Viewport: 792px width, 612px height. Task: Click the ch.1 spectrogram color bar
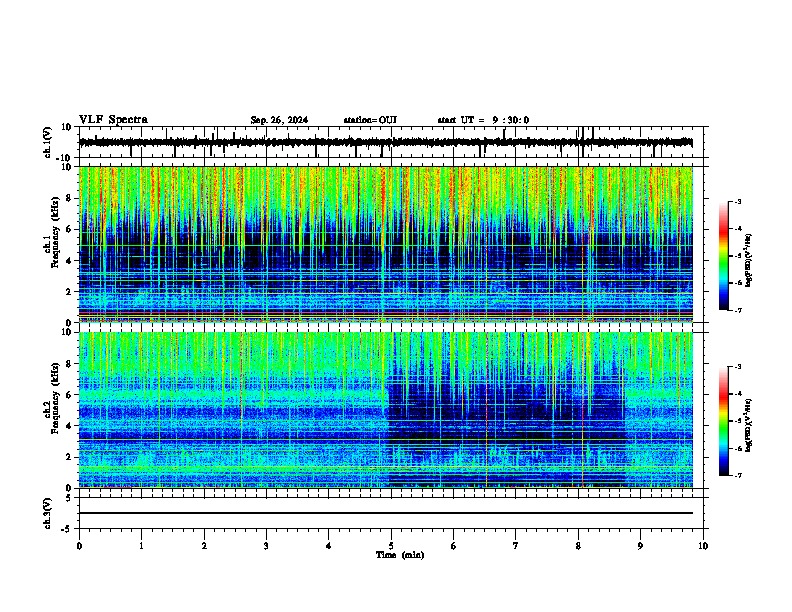tap(724, 256)
